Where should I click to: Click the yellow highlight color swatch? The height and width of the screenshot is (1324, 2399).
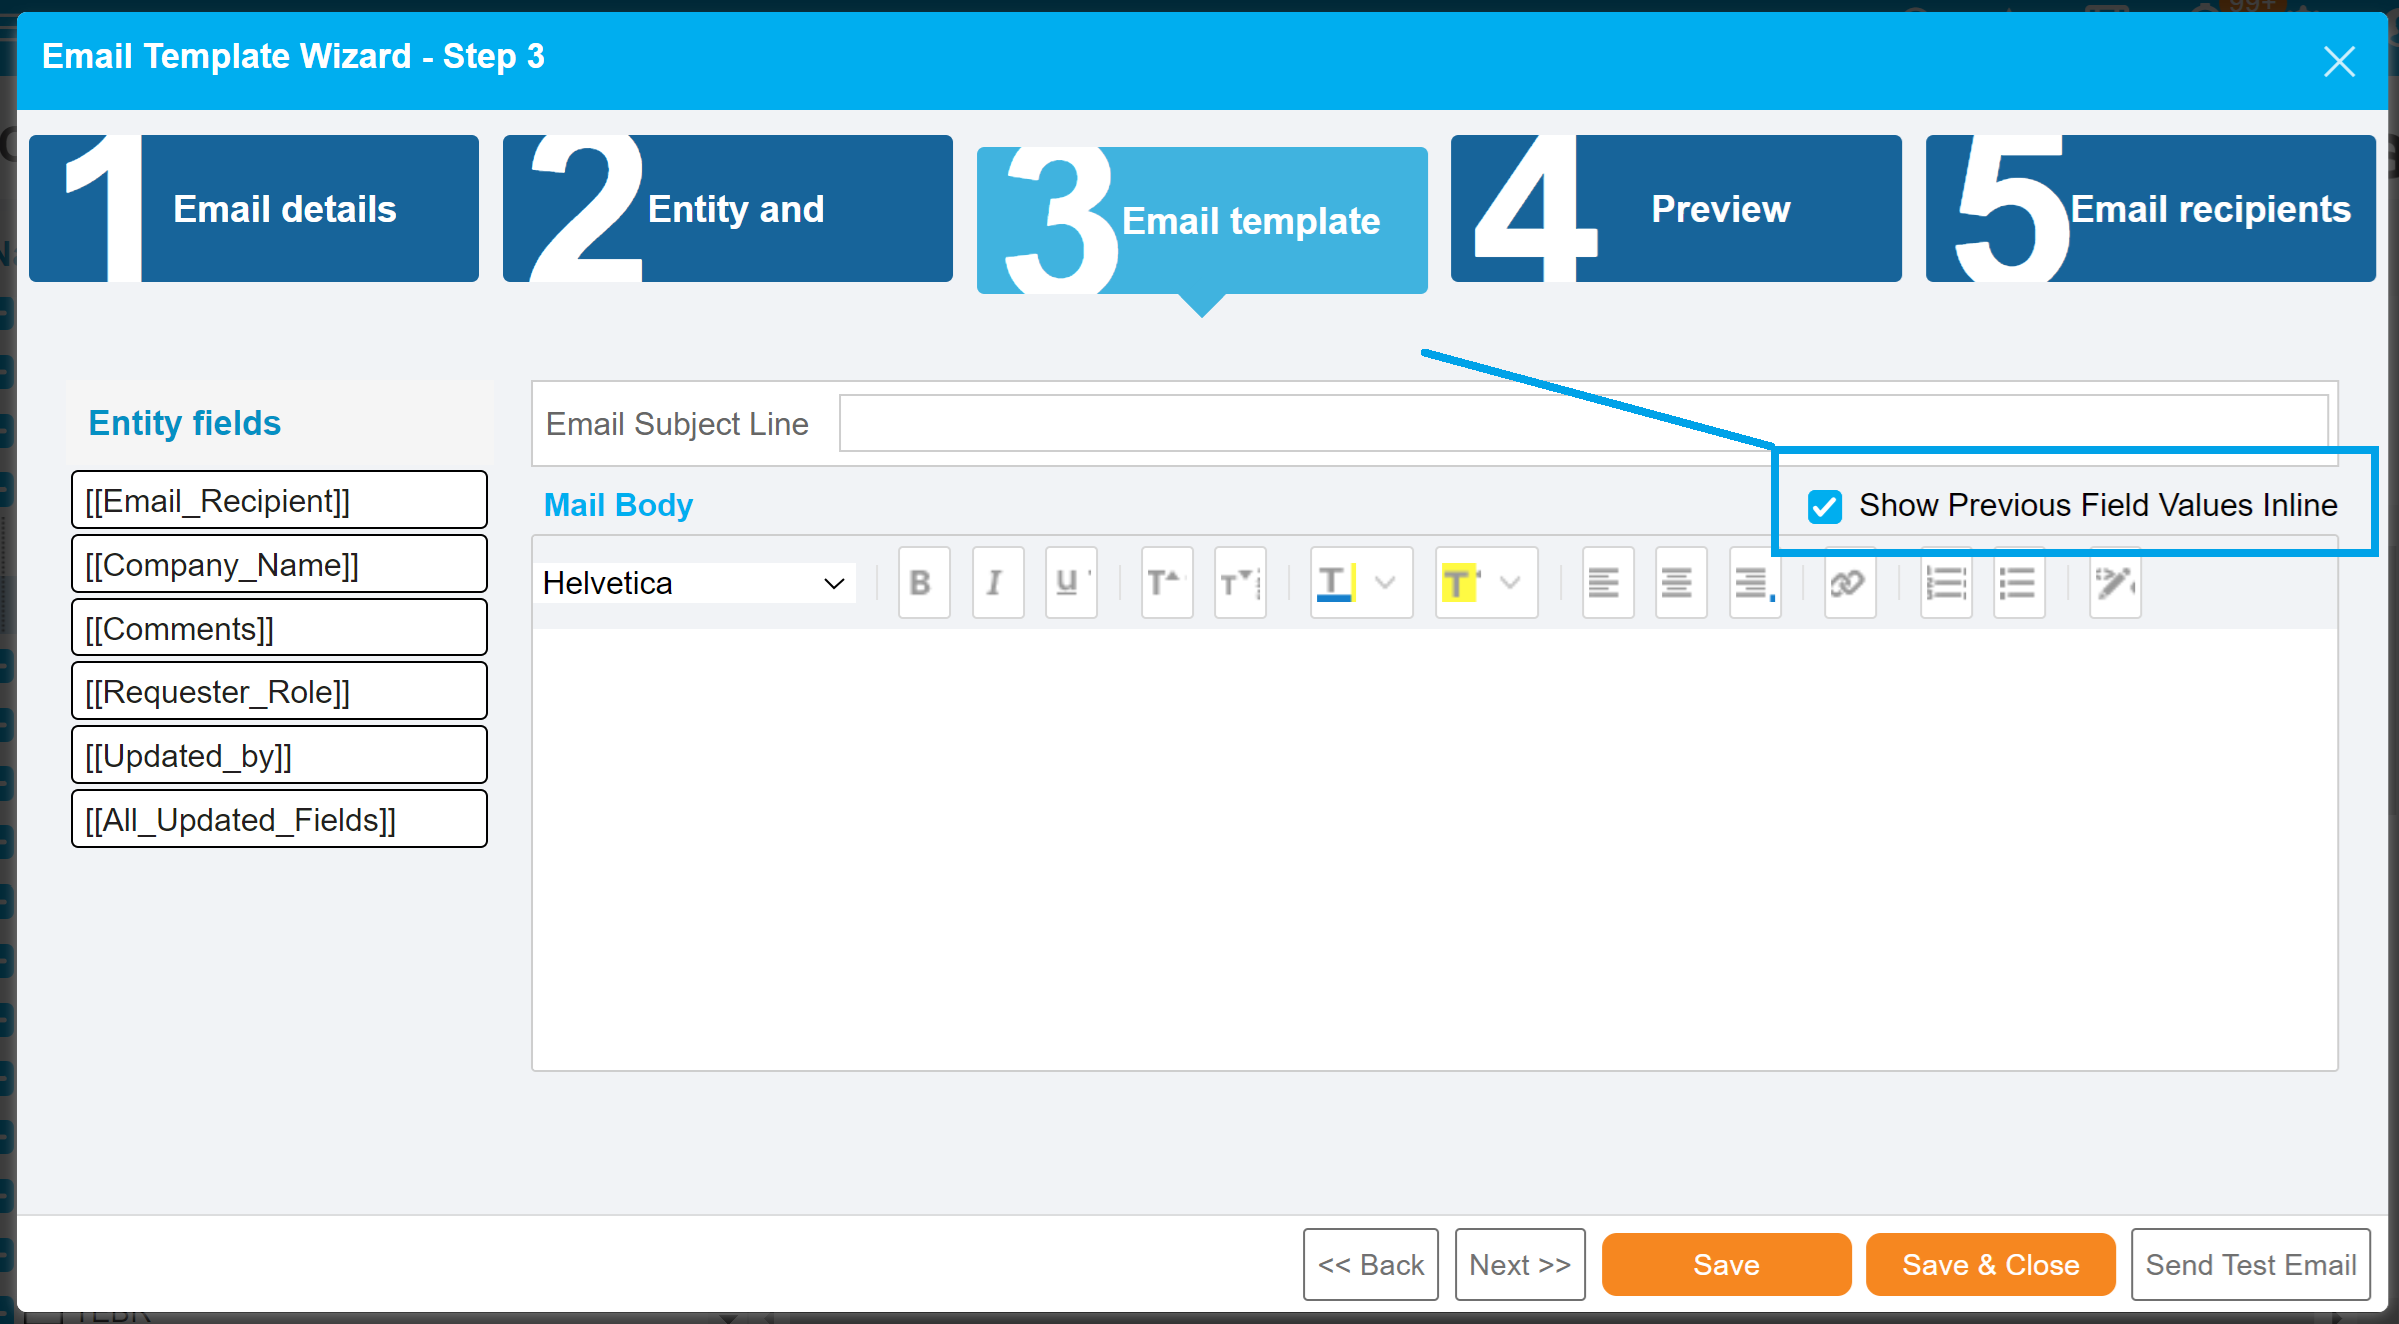pyautogui.click(x=1459, y=583)
